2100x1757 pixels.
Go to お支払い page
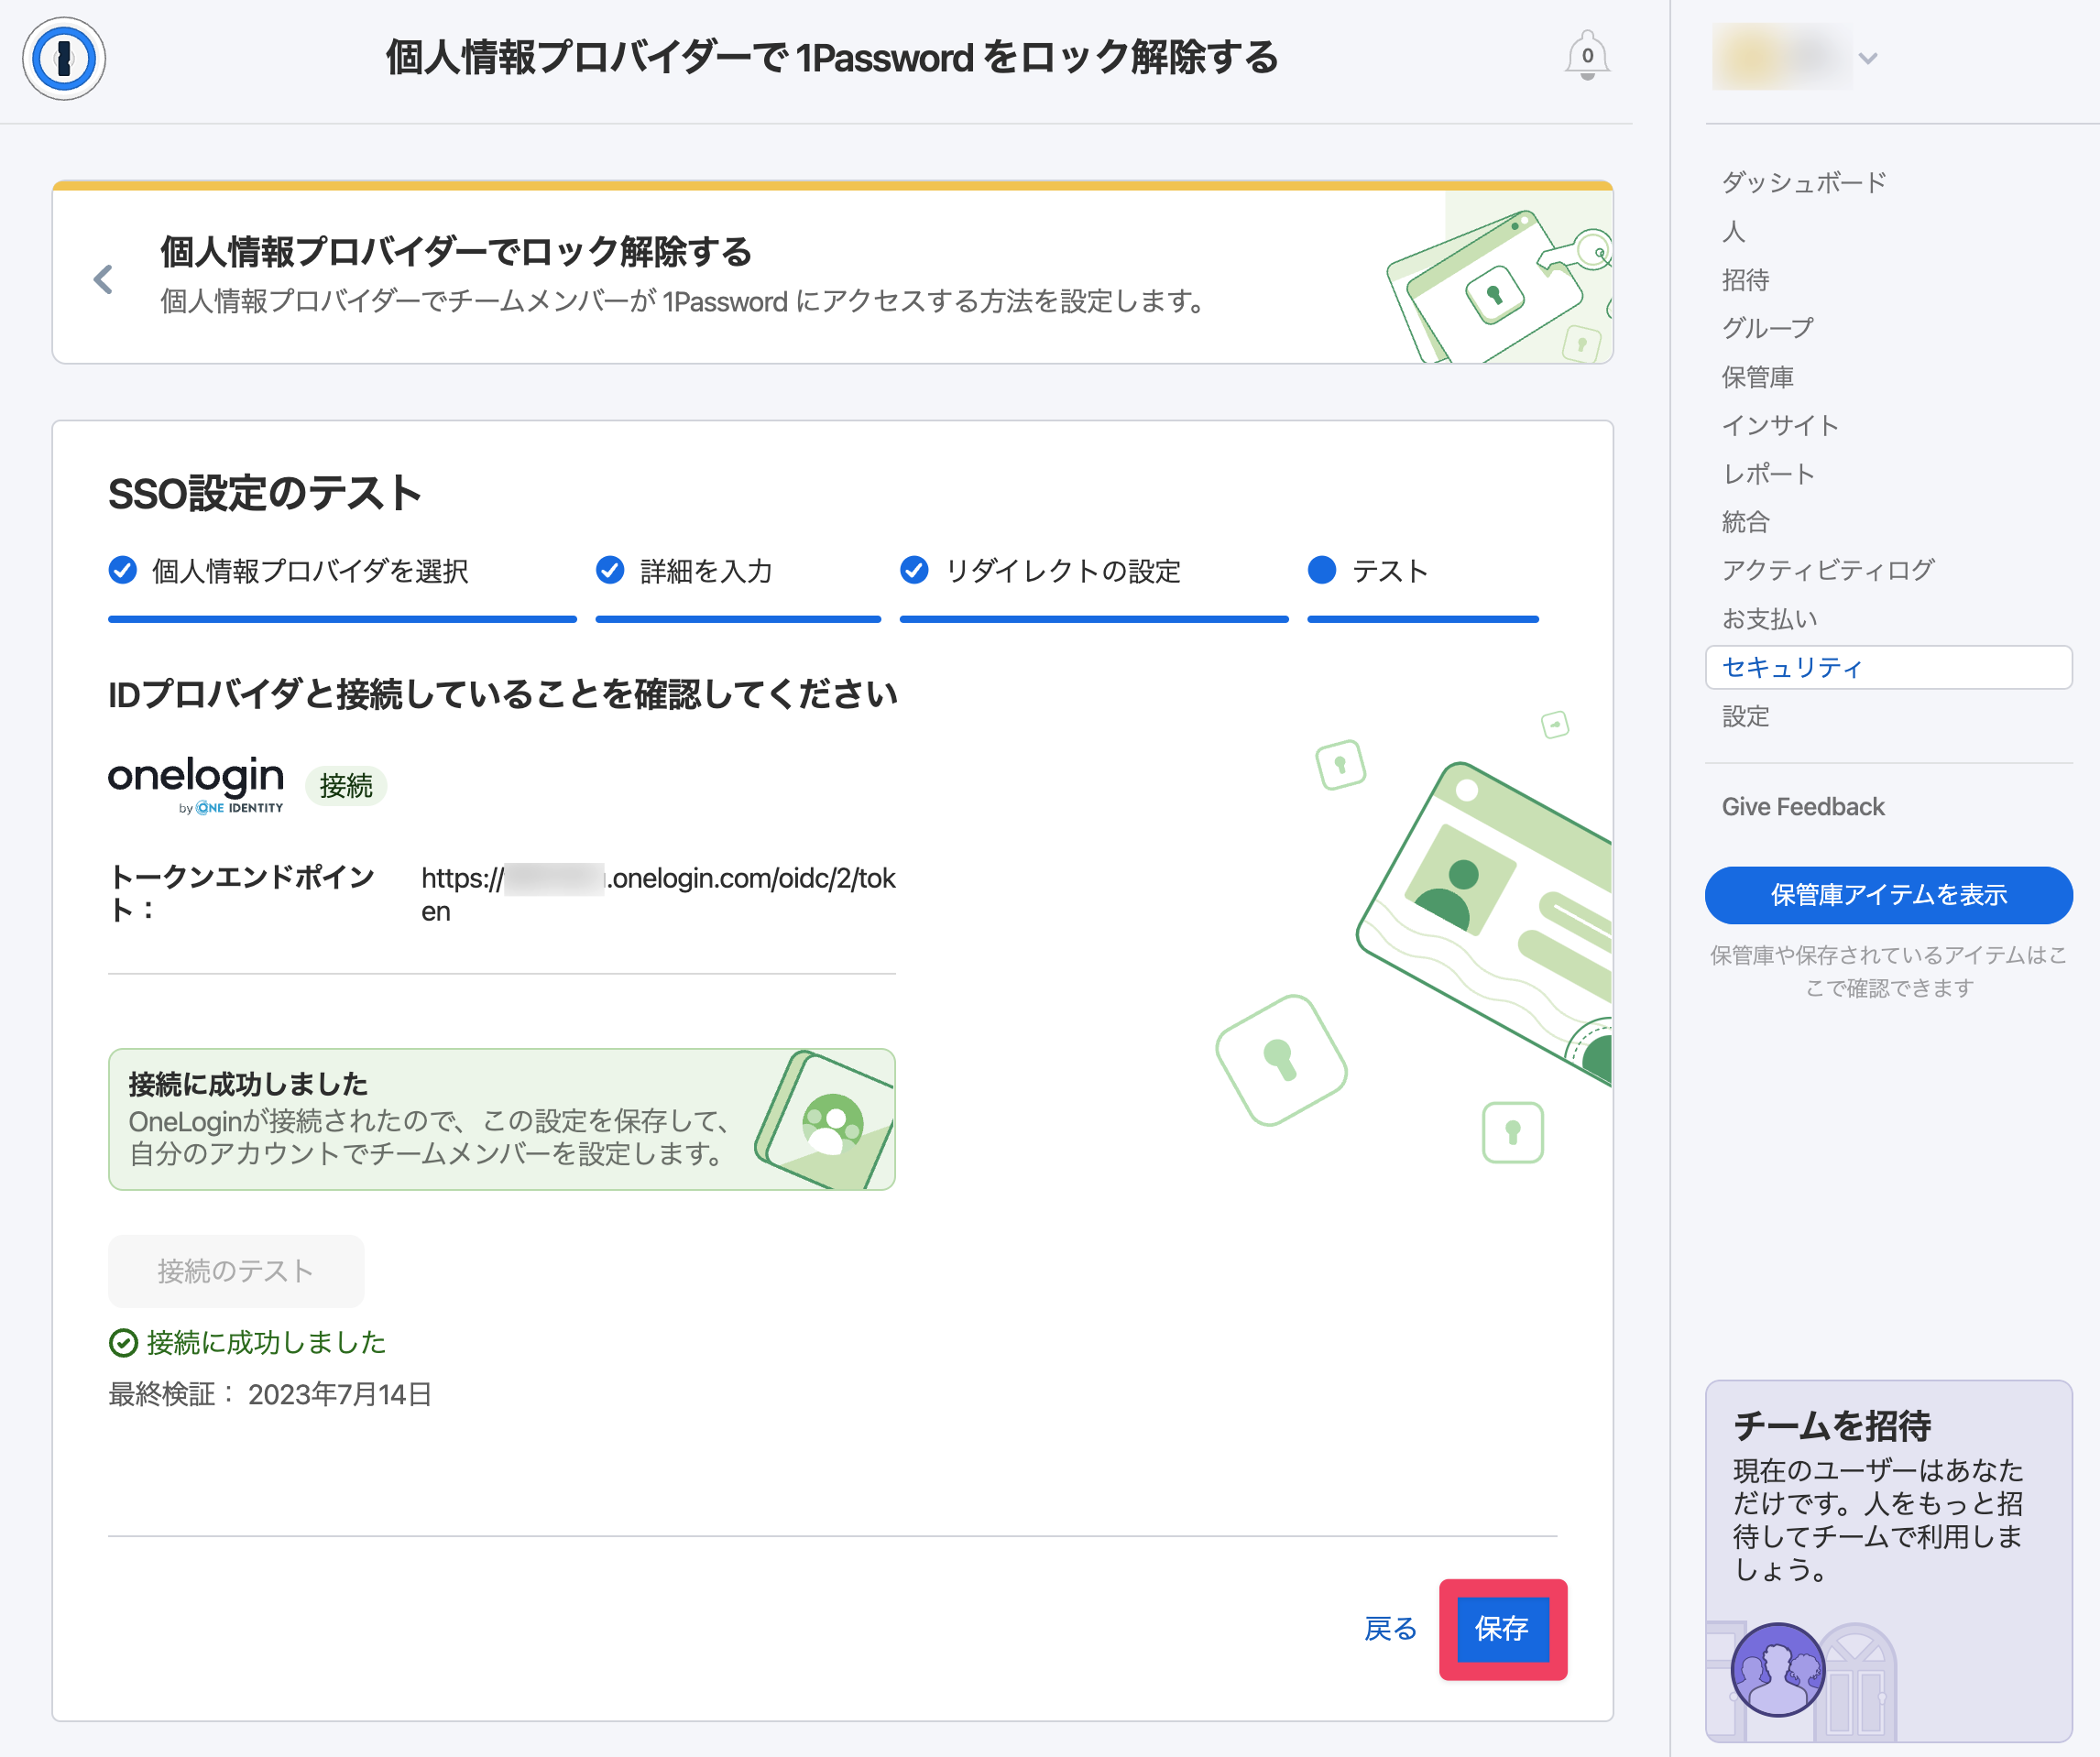coord(1769,619)
